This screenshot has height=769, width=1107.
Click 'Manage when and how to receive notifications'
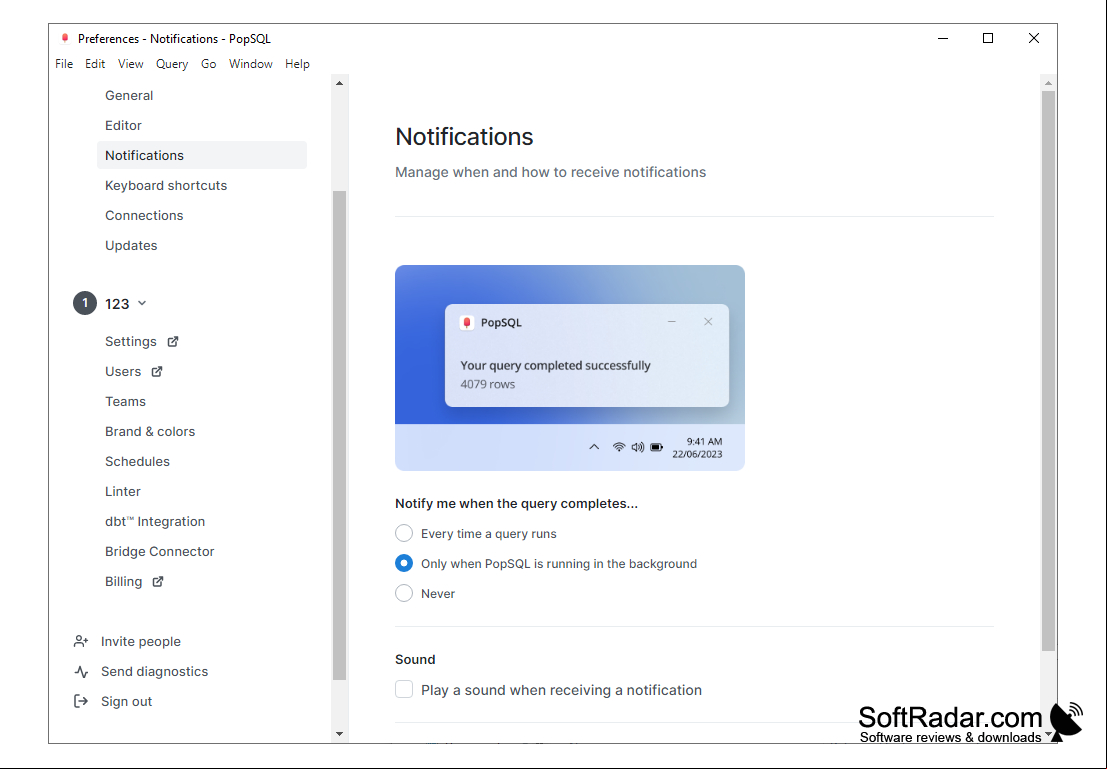point(551,172)
